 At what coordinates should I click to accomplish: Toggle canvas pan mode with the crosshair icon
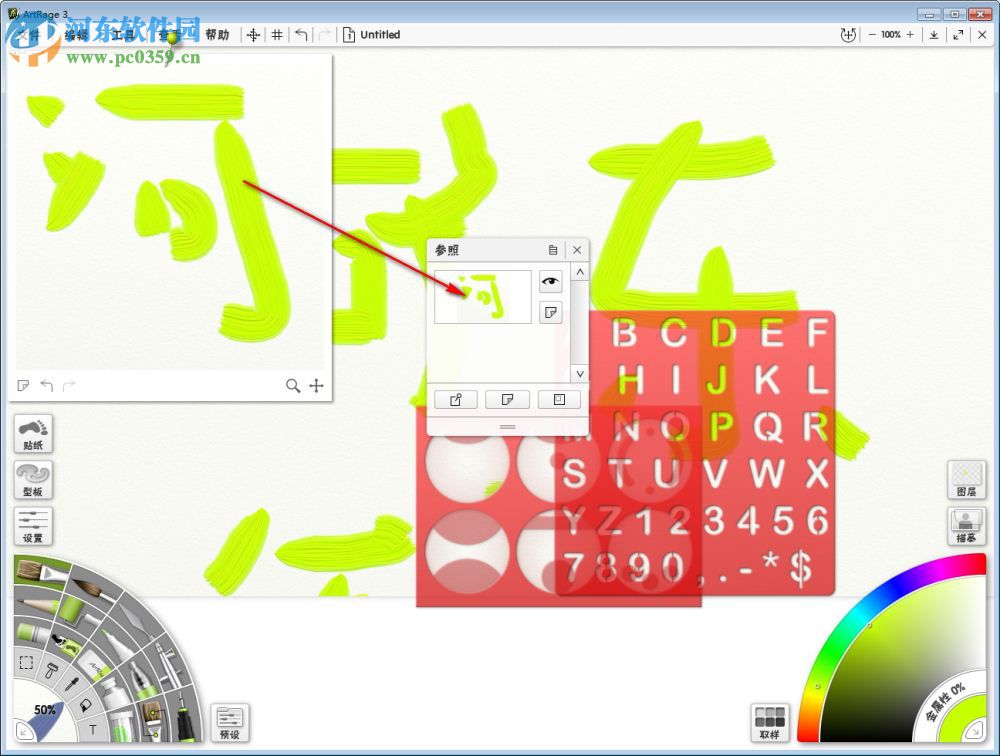pos(255,34)
